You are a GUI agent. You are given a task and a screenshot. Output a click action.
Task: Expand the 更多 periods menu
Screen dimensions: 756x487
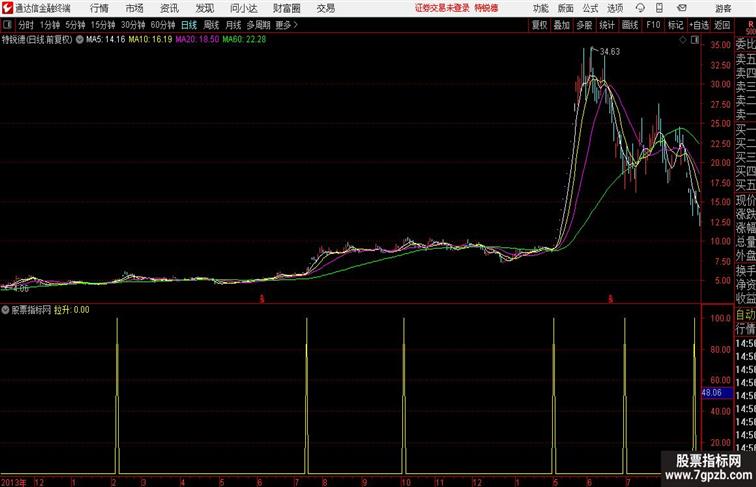286,25
